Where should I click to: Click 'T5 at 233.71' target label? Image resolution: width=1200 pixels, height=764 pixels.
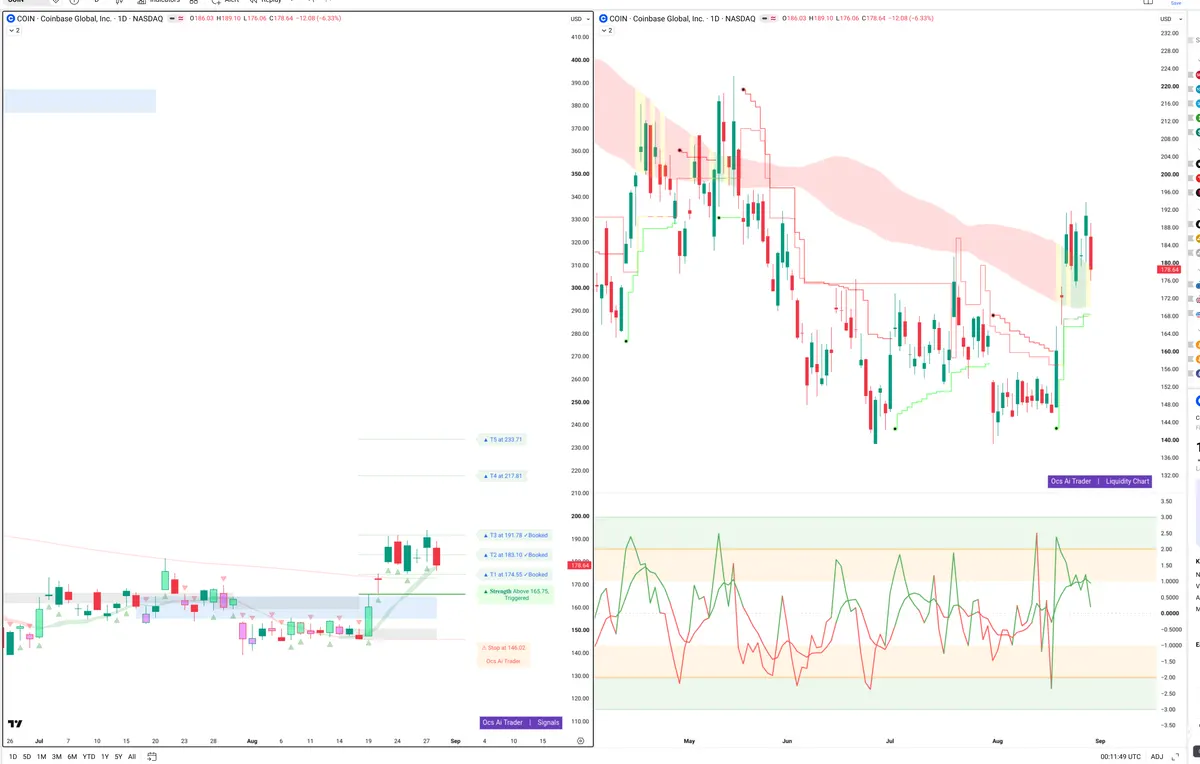tap(503, 439)
